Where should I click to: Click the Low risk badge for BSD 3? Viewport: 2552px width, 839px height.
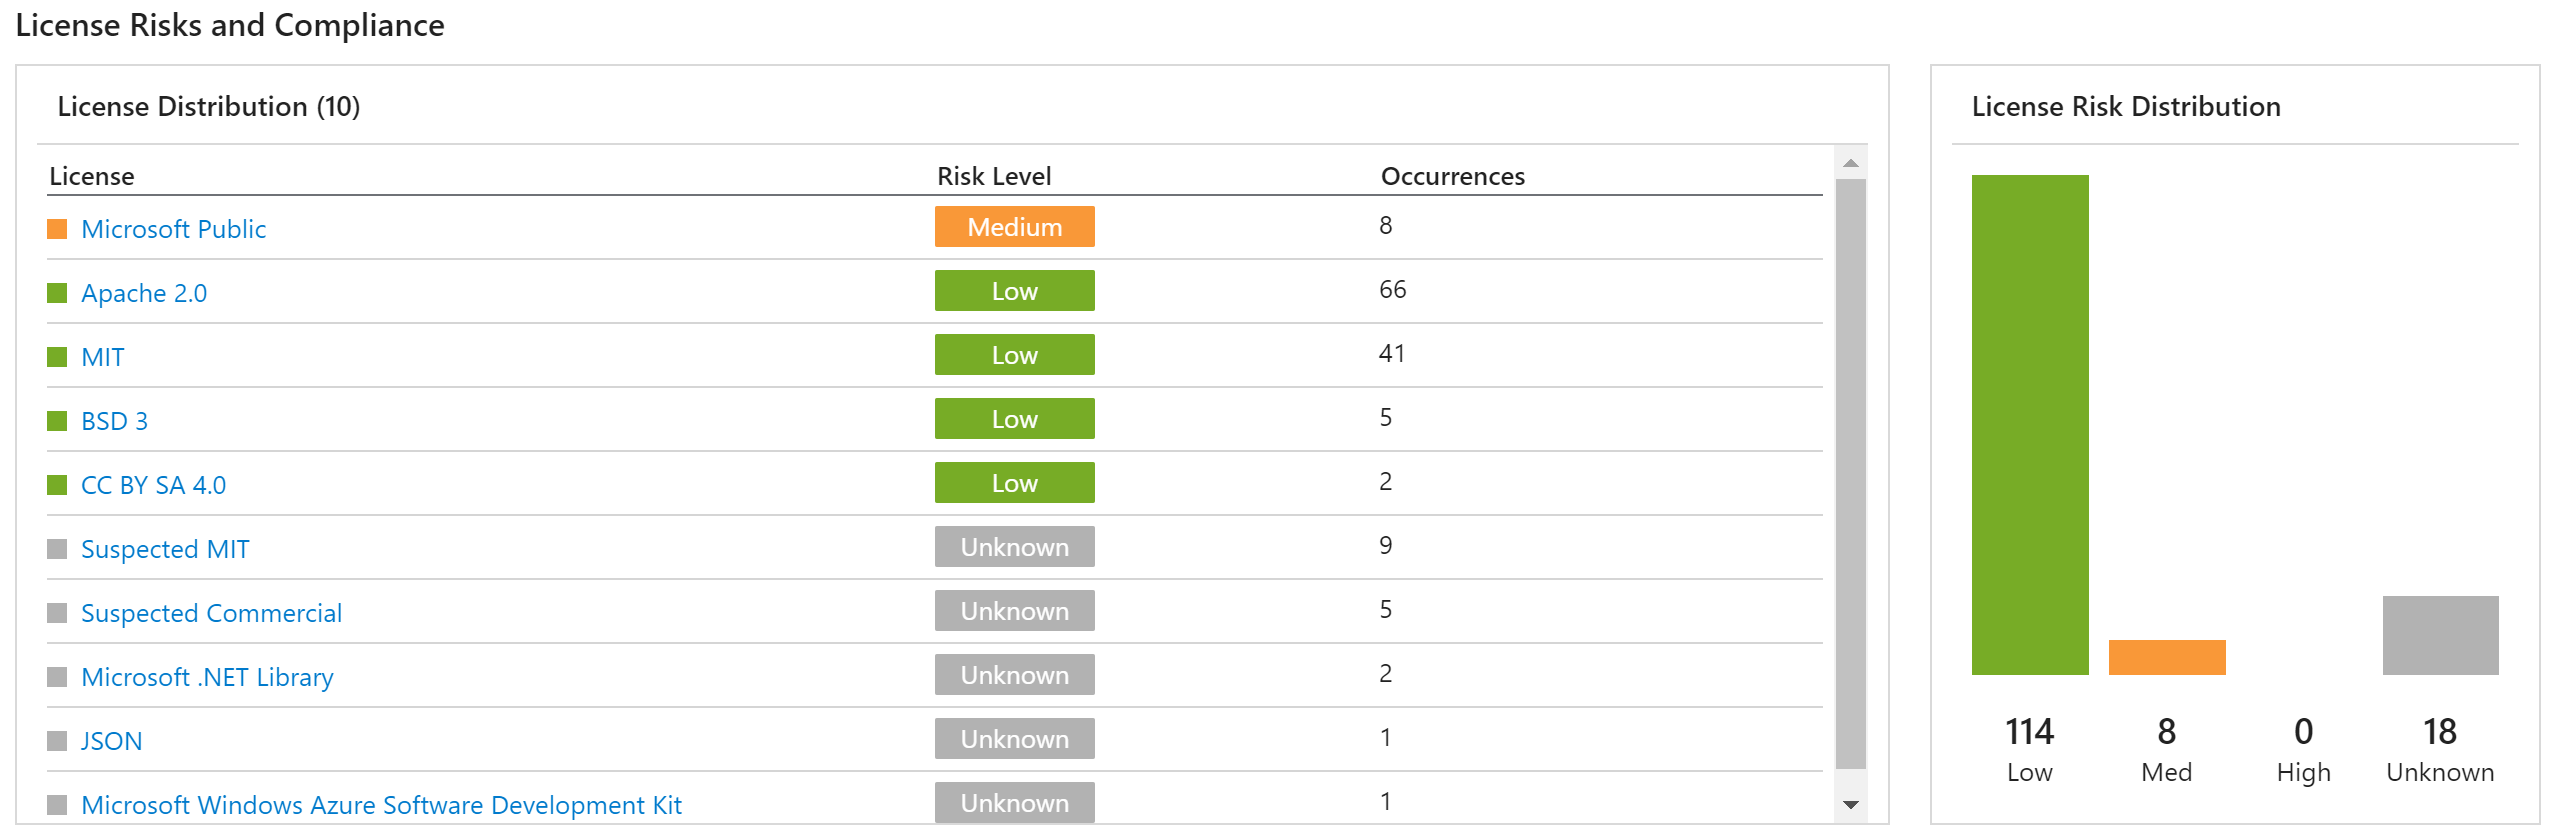click(1014, 419)
